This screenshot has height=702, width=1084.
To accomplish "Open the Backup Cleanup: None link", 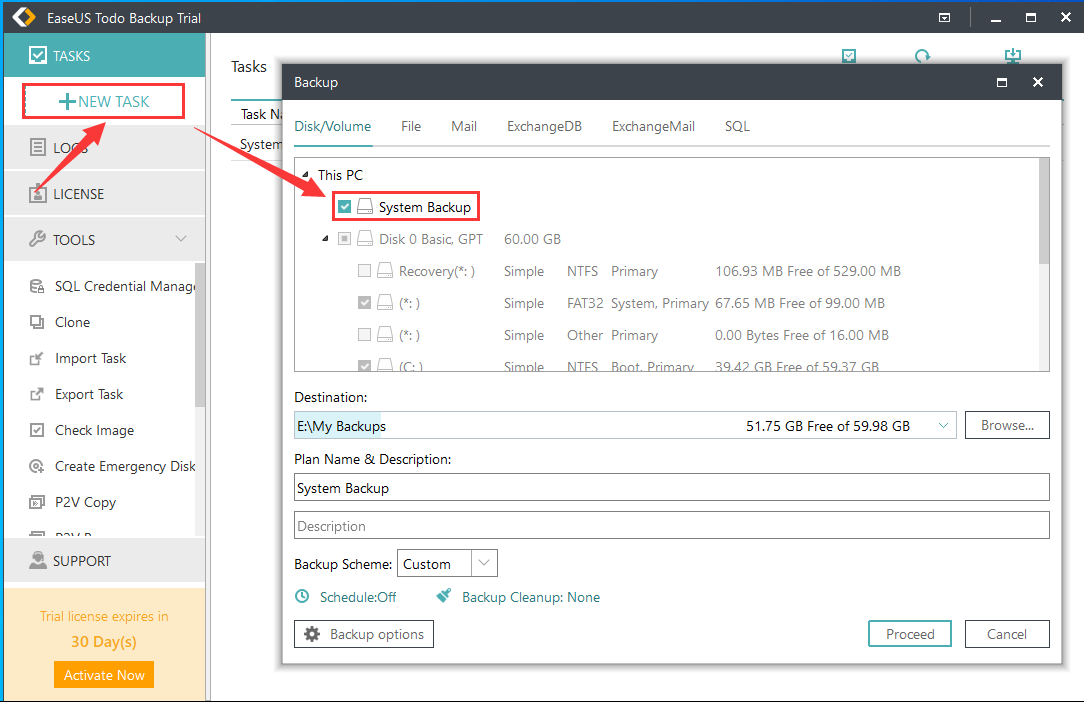I will point(531,597).
